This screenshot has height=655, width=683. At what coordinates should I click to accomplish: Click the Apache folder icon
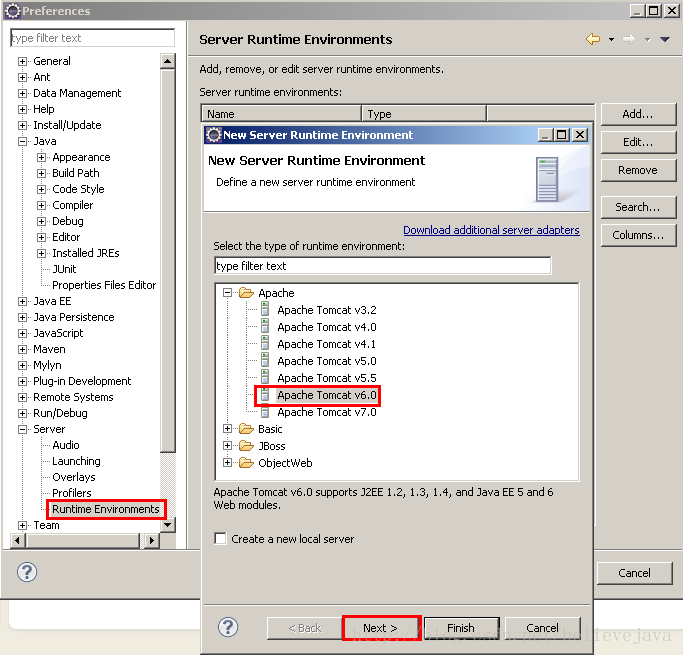pos(246,293)
